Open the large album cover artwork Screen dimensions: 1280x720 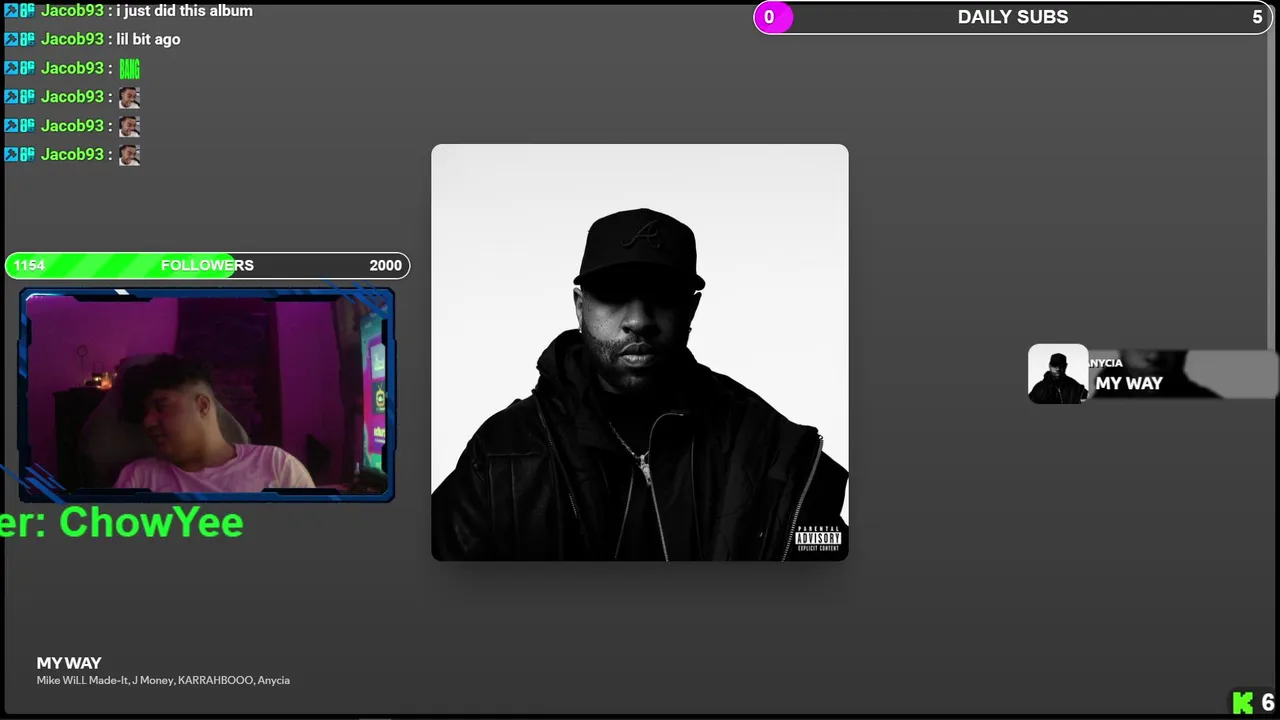tap(640, 352)
